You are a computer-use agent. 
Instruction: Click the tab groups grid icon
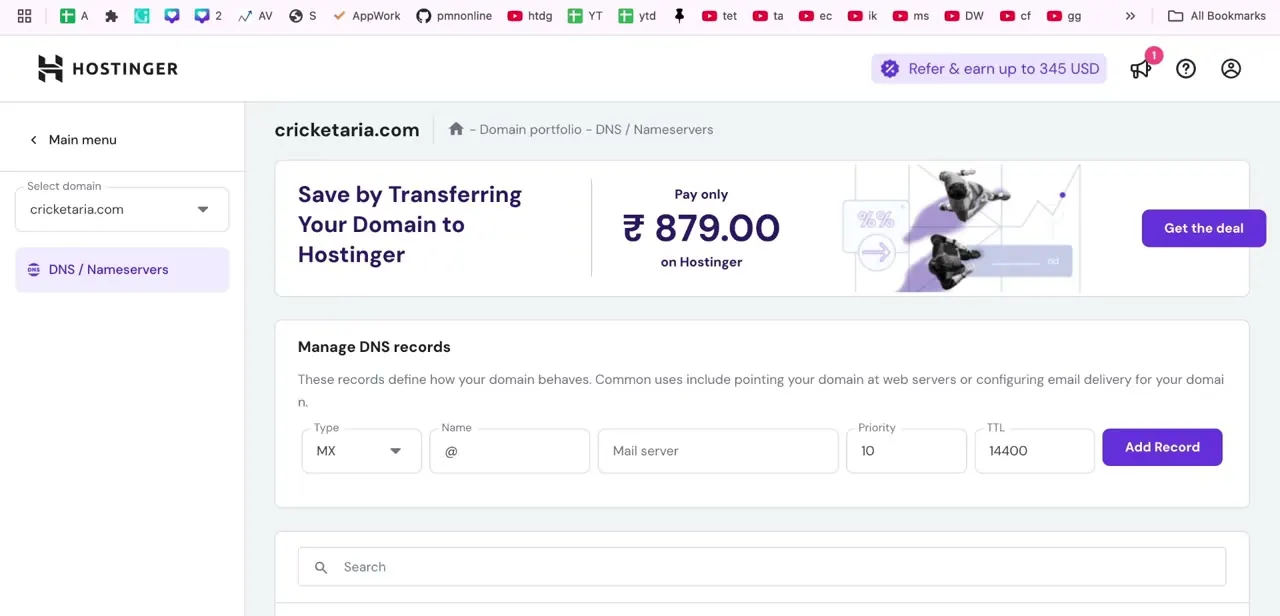click(24, 16)
